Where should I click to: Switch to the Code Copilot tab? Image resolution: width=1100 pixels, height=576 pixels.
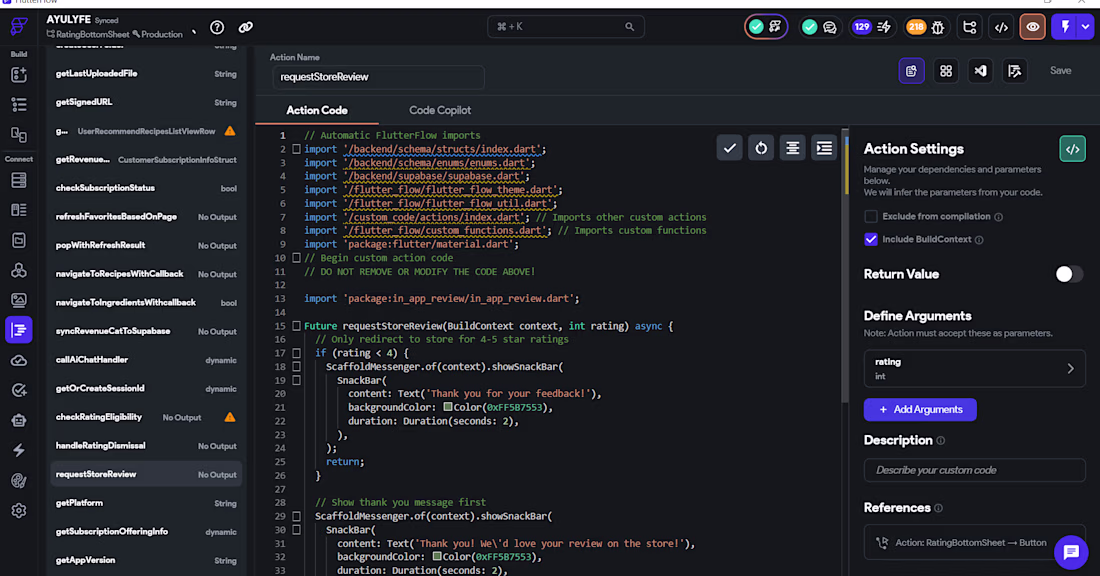click(x=440, y=110)
